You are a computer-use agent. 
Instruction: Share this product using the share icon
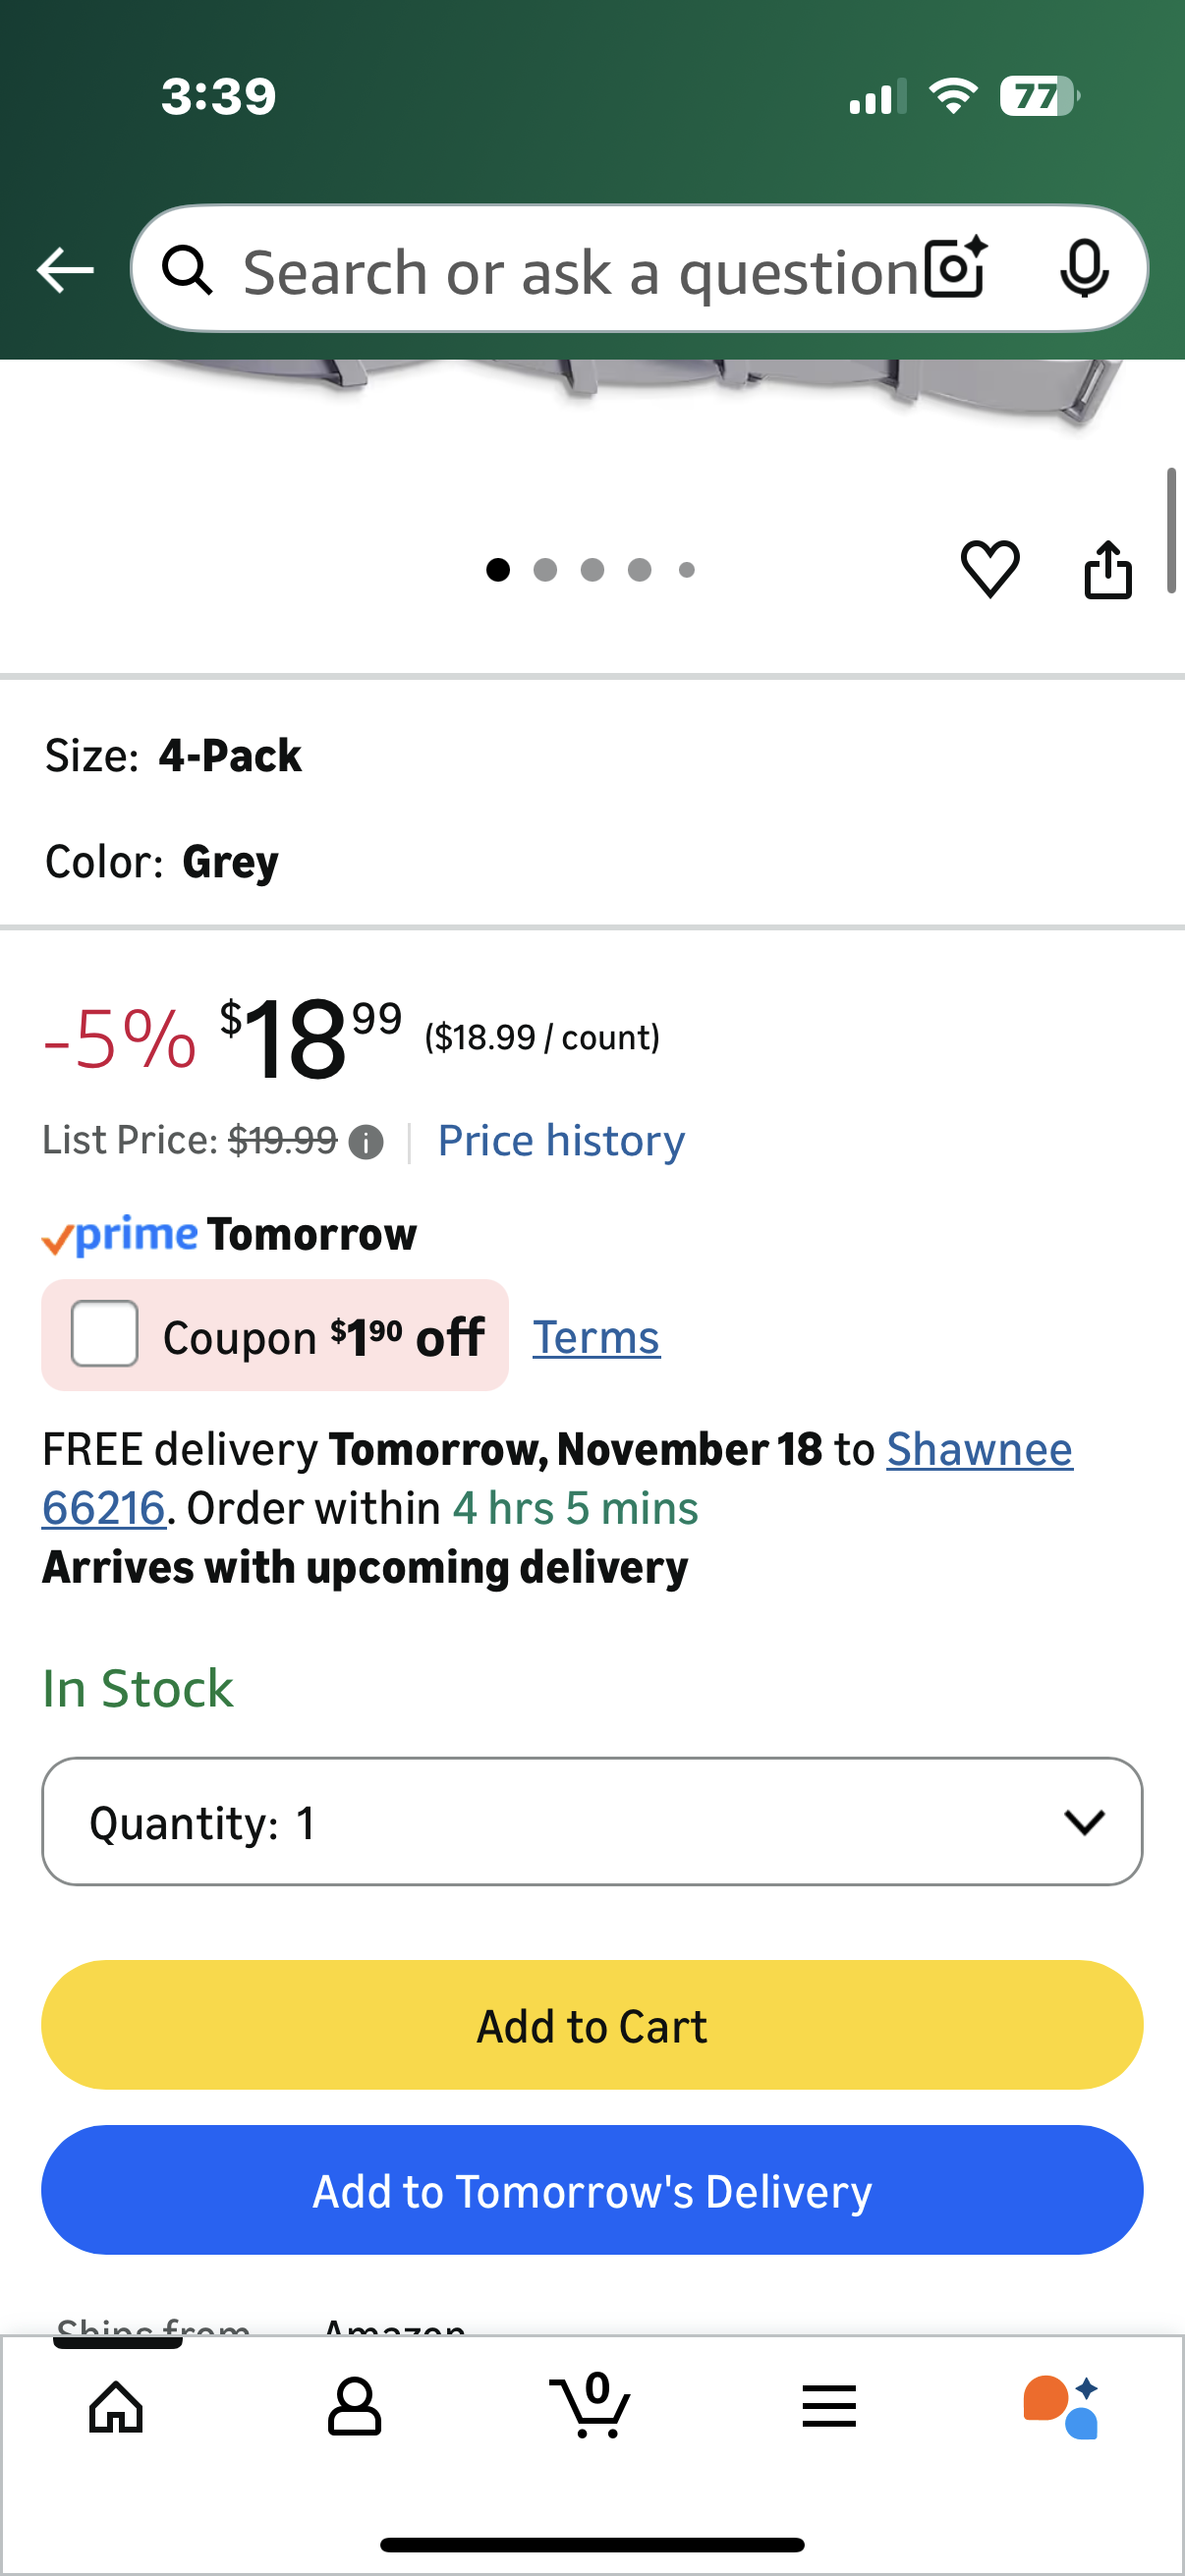click(1108, 568)
